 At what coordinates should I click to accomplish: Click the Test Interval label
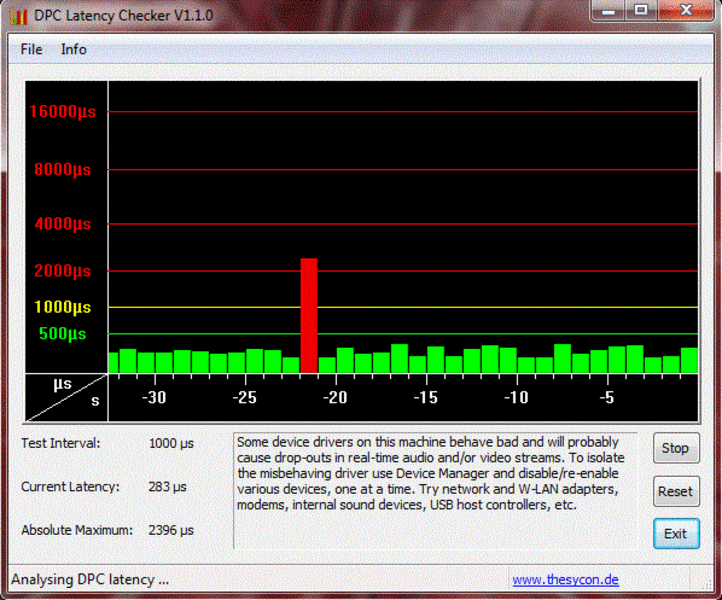point(60,443)
